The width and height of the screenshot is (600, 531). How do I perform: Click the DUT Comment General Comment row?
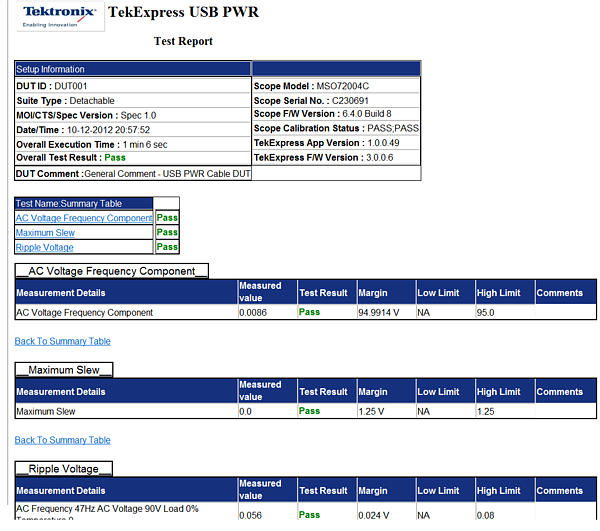(x=132, y=174)
